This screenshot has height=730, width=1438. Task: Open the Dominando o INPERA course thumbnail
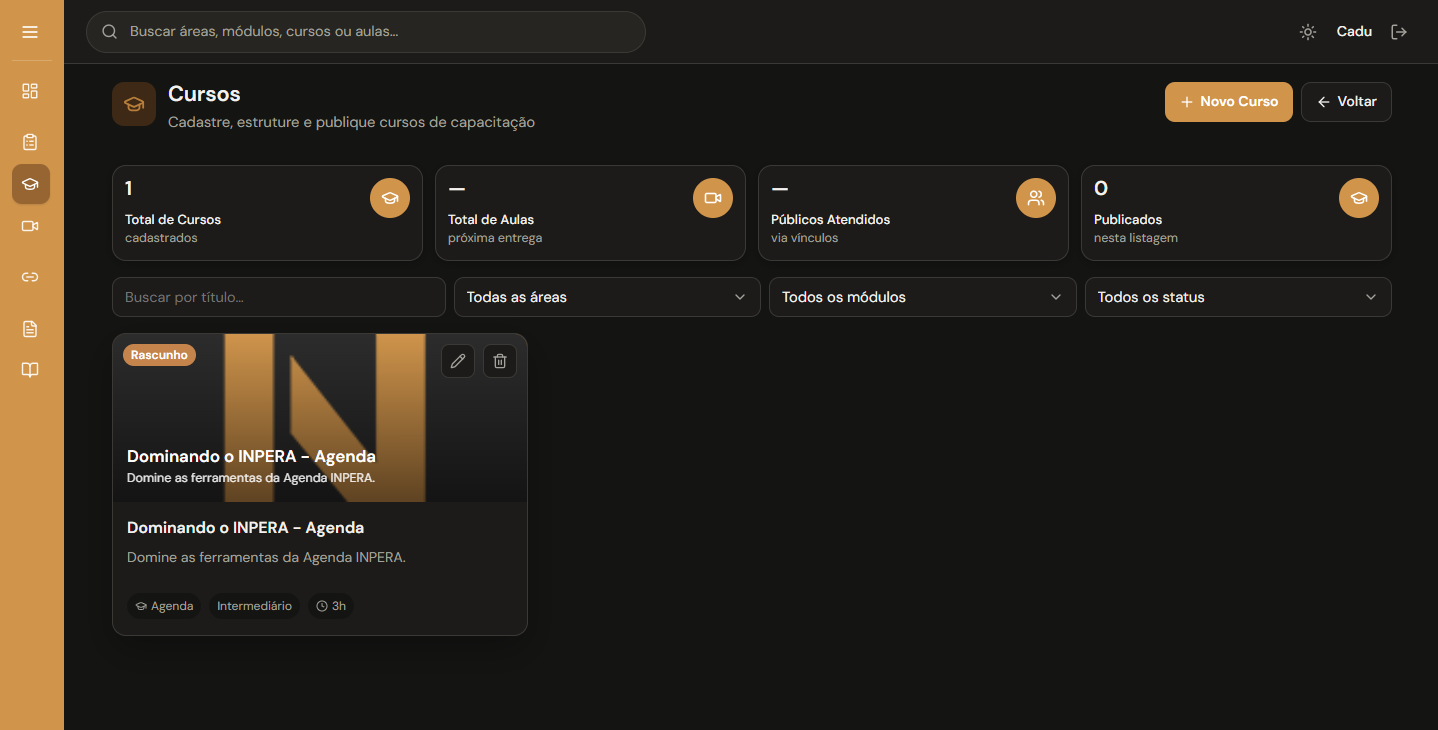click(x=320, y=418)
